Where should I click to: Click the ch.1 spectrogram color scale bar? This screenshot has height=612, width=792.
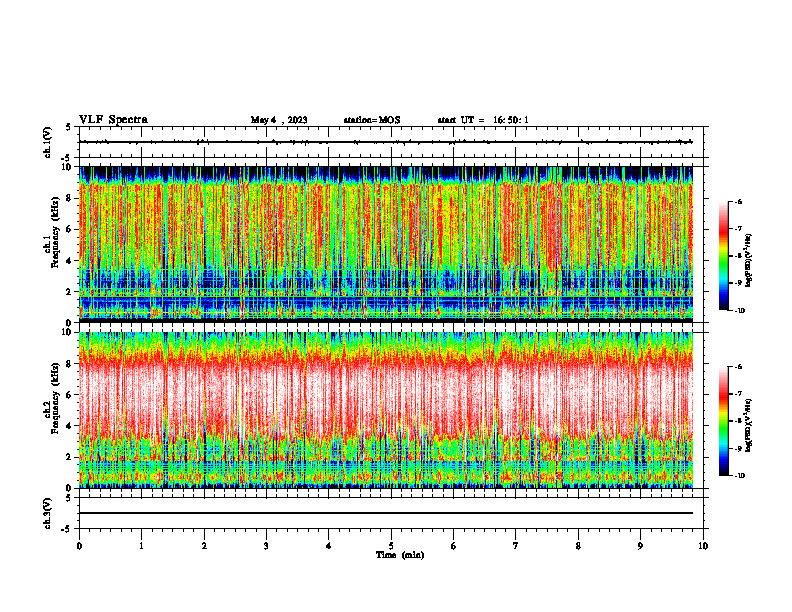pos(723,256)
